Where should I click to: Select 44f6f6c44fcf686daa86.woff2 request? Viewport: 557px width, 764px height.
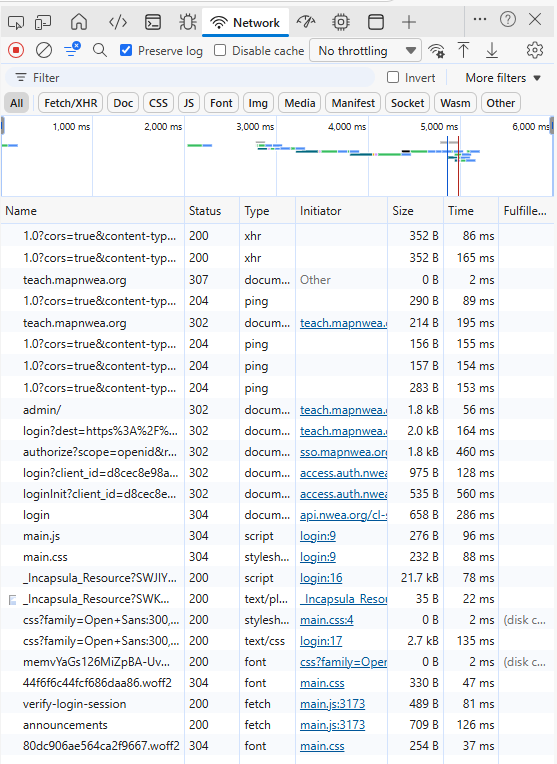pyautogui.click(x=277, y=683)
